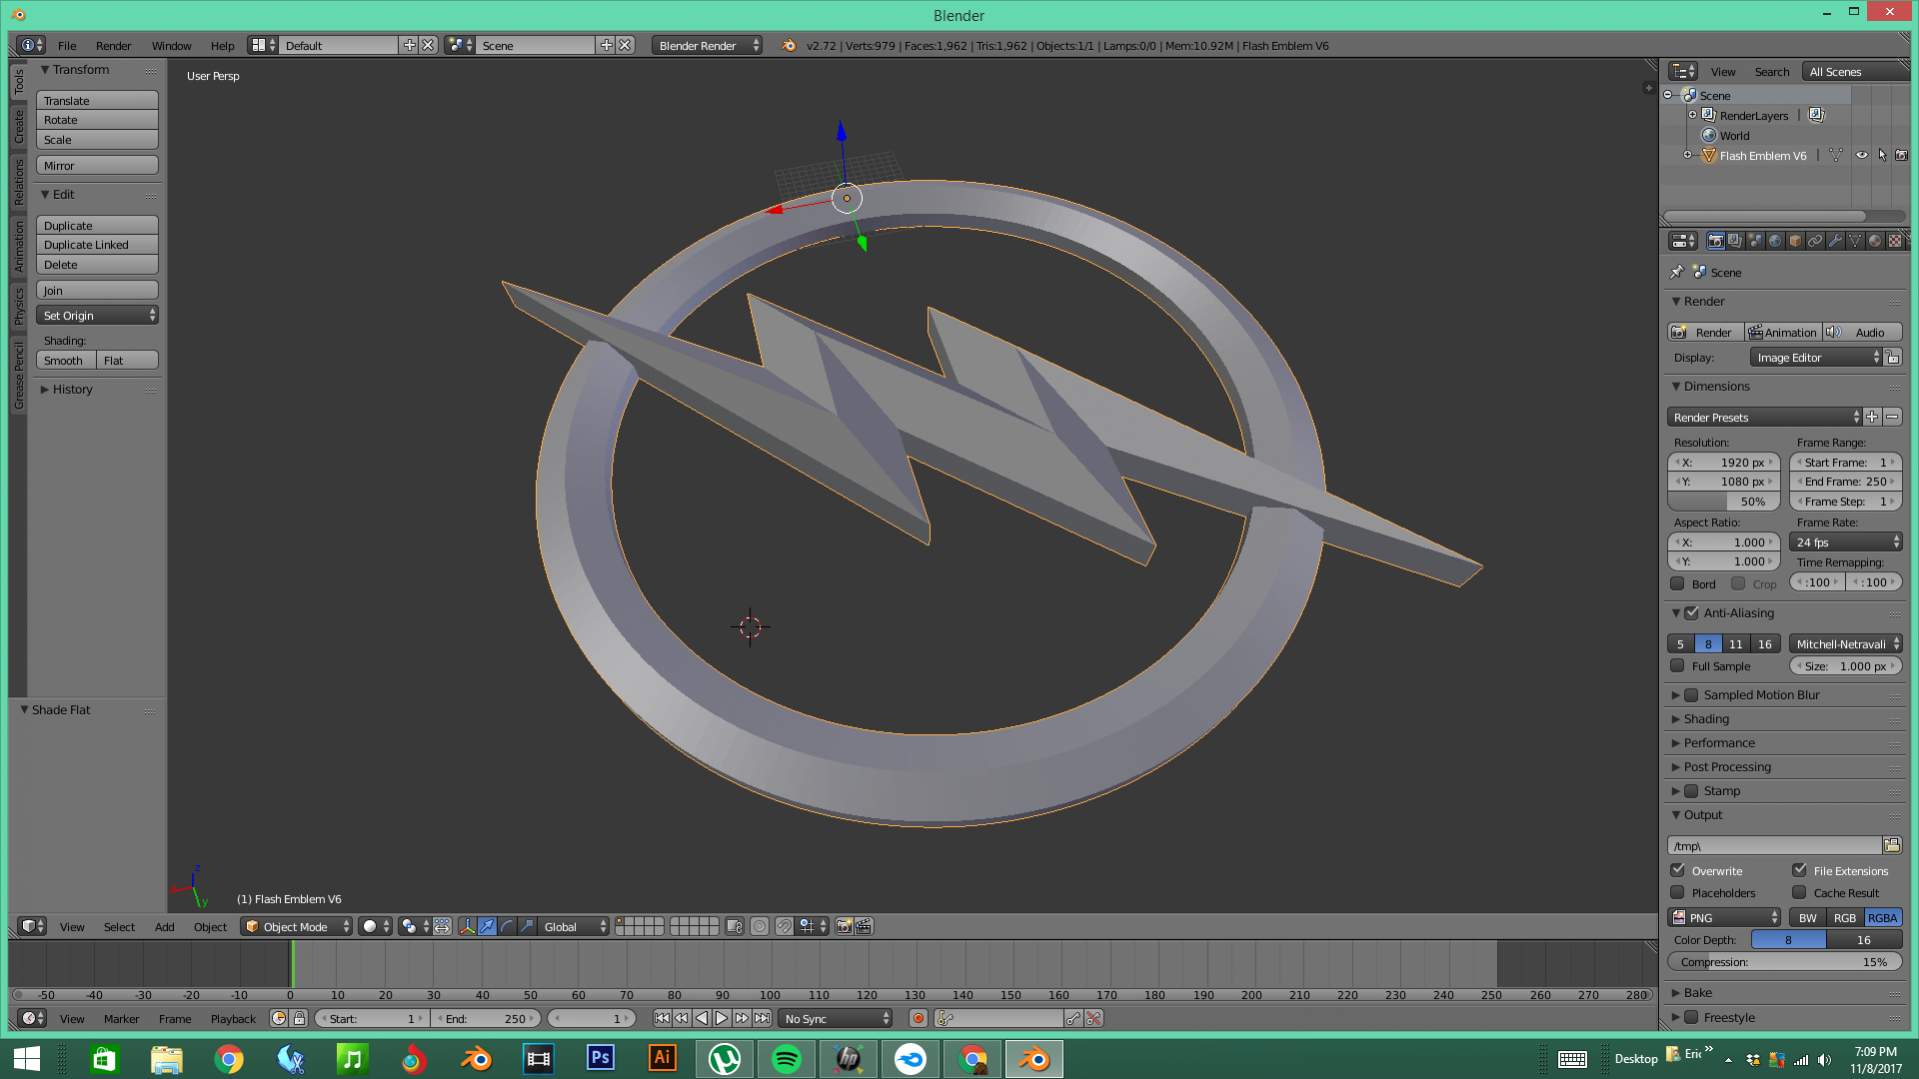Pin the Scene context in the properties header
This screenshot has height=1079, width=1919.
tap(1677, 272)
